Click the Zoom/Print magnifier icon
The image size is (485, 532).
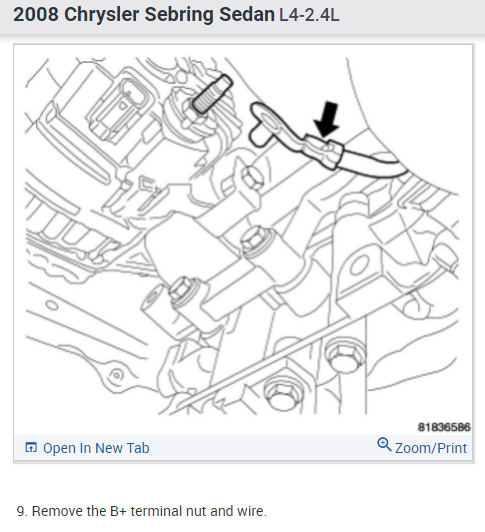pyautogui.click(x=384, y=444)
